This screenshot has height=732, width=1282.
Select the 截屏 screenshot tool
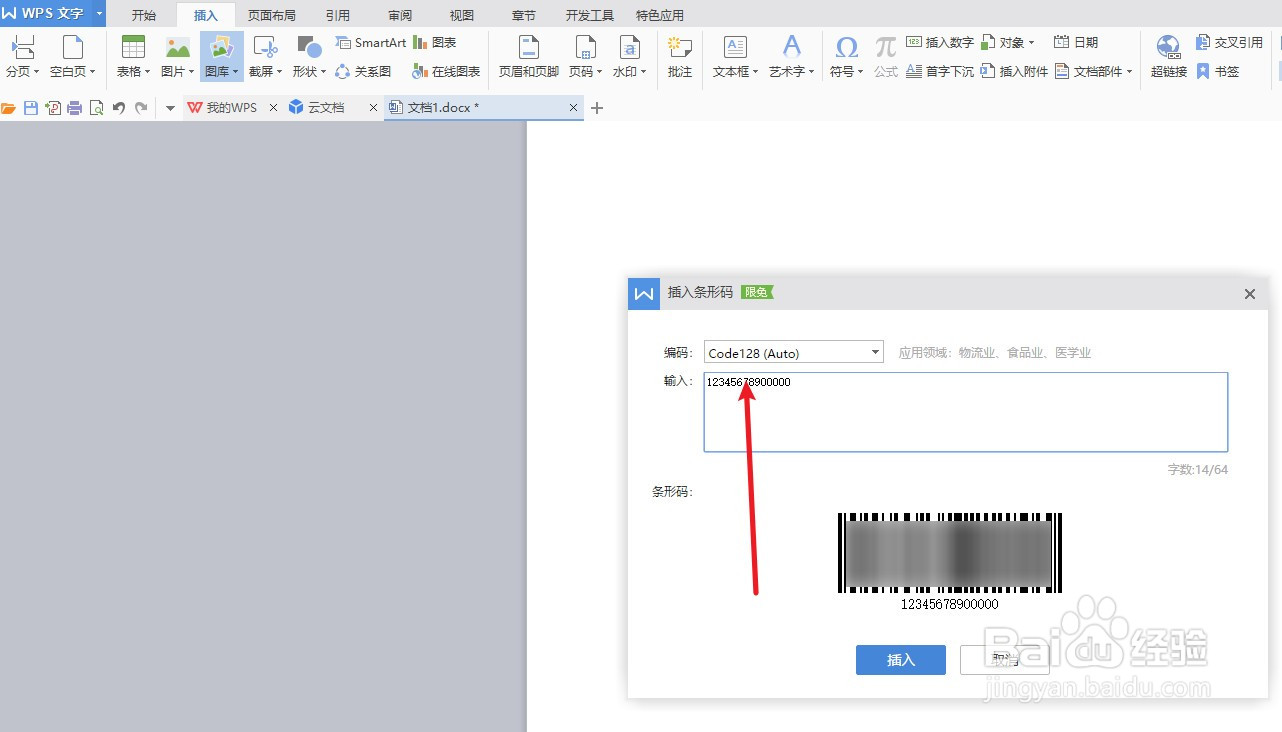coord(265,57)
